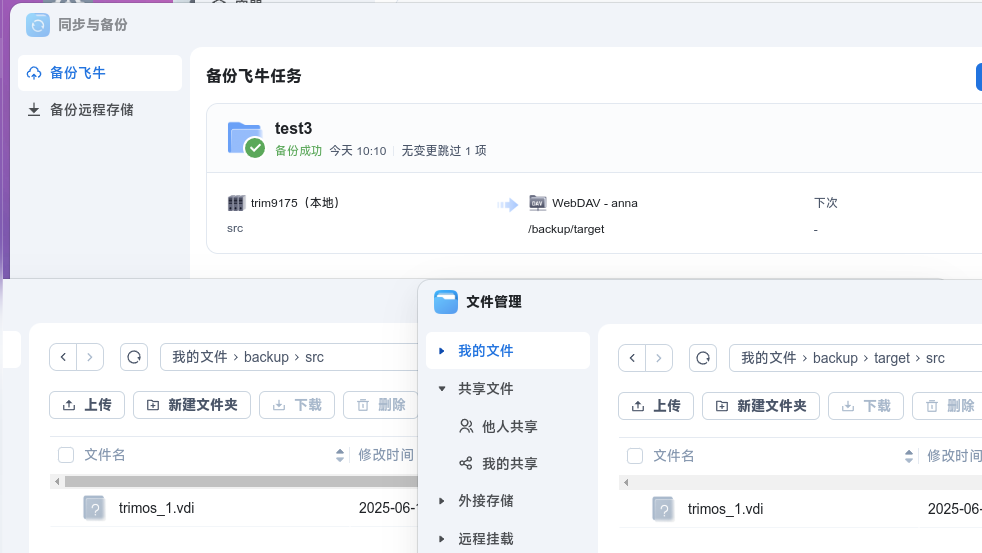Click the share icon beside 我的共享

466,463
